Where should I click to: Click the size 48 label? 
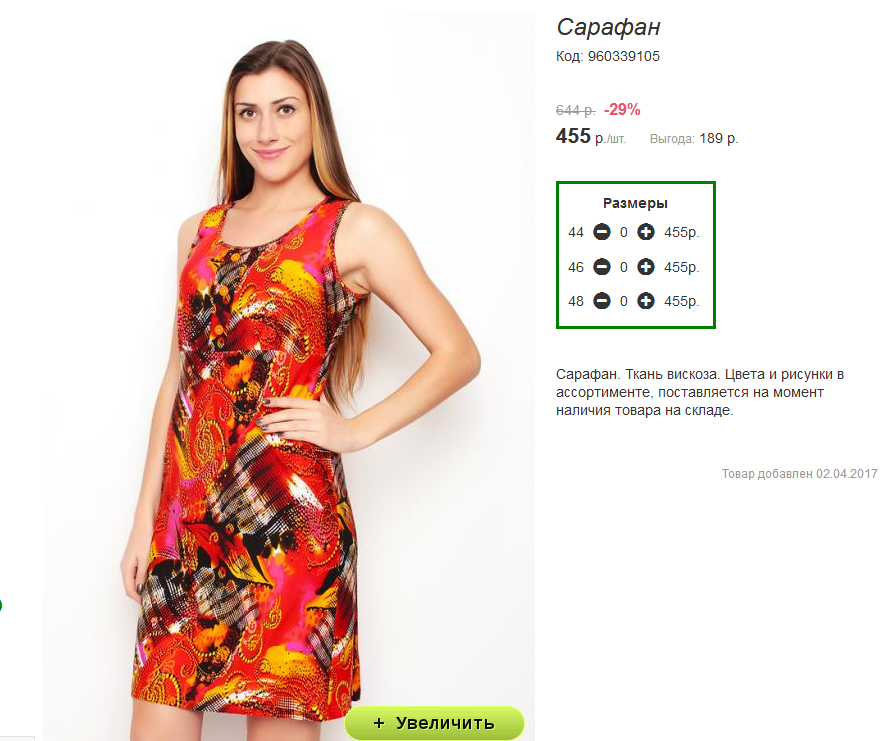coord(576,302)
